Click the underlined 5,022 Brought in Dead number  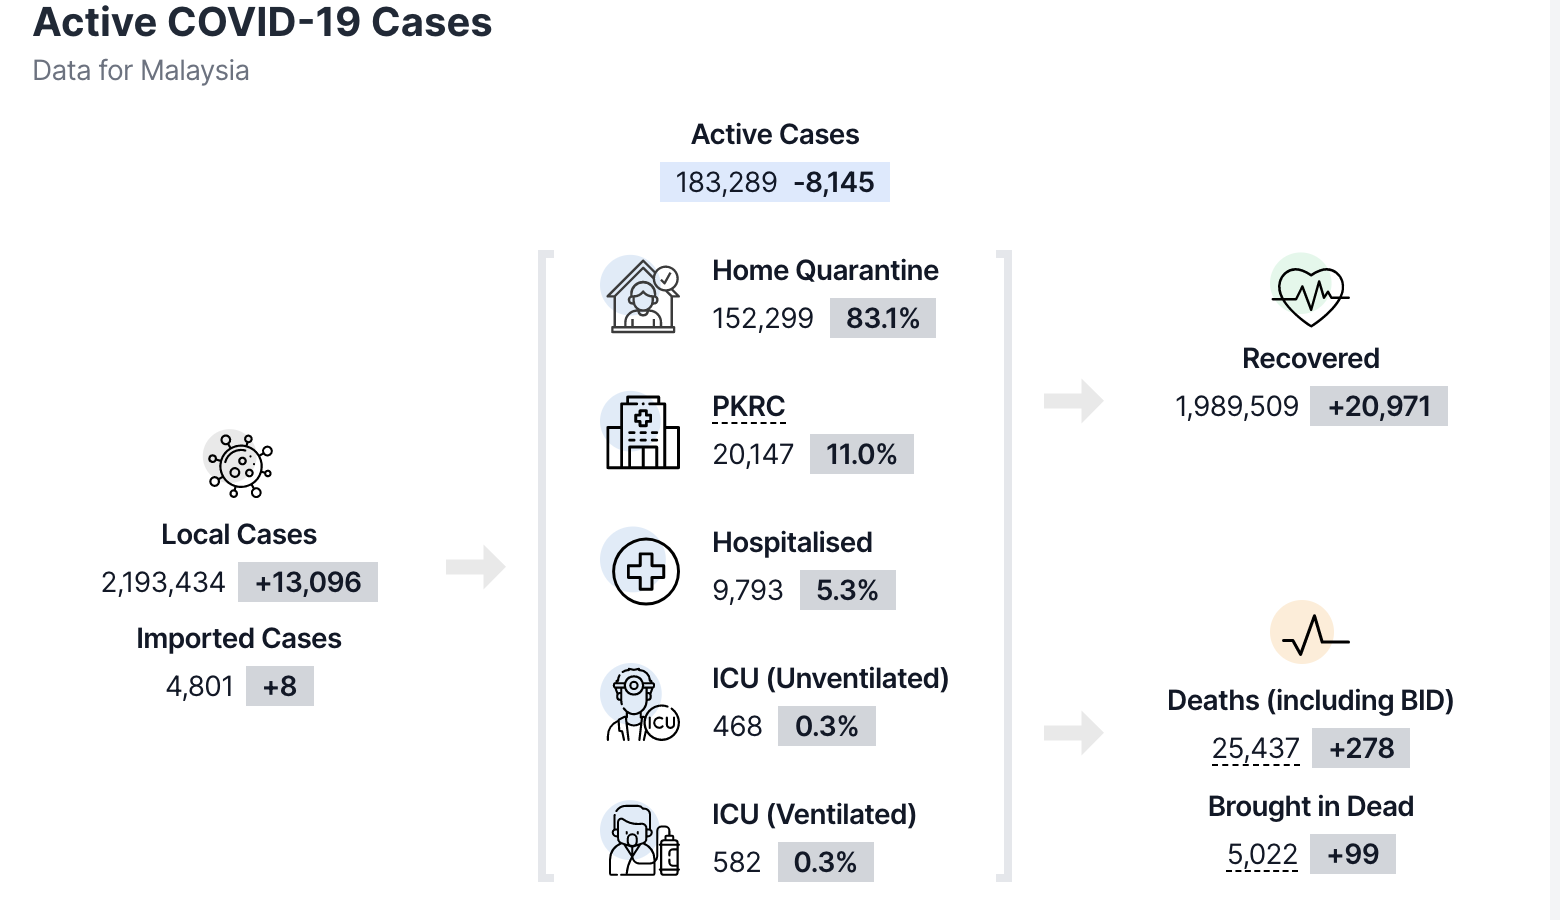1262,854
